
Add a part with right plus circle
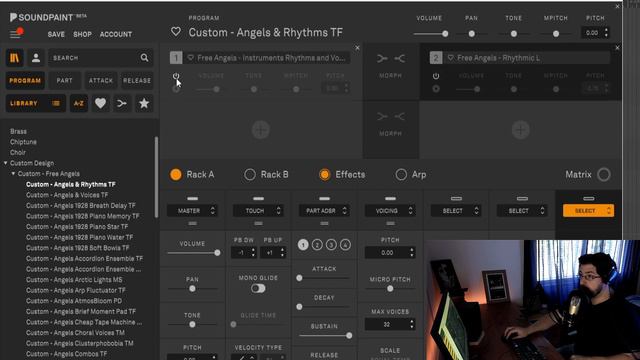pos(521,130)
